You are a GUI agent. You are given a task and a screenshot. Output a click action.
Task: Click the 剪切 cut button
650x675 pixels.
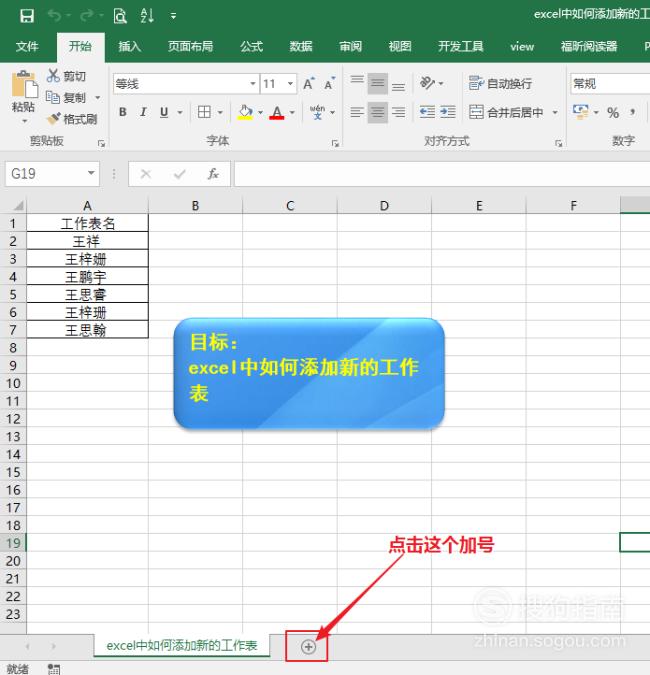pyautogui.click(x=66, y=76)
